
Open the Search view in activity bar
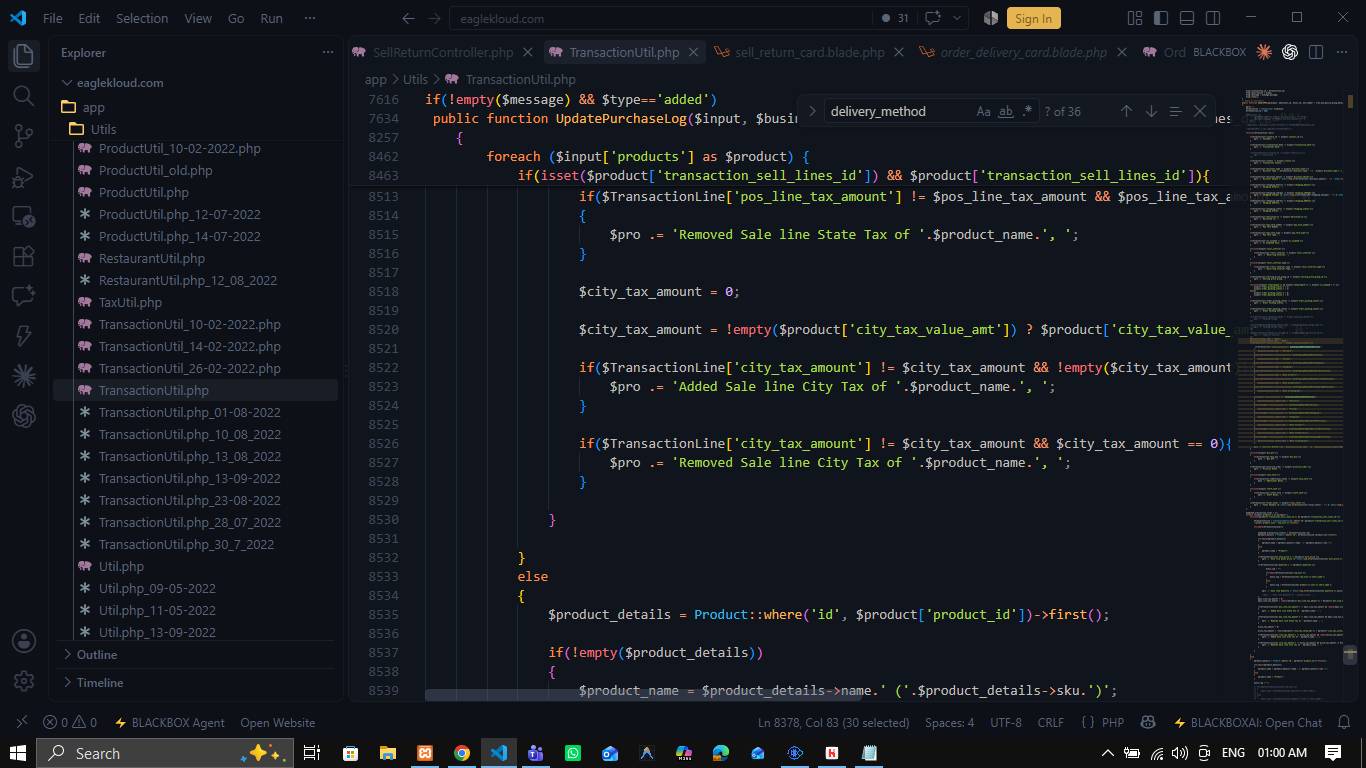click(23, 95)
